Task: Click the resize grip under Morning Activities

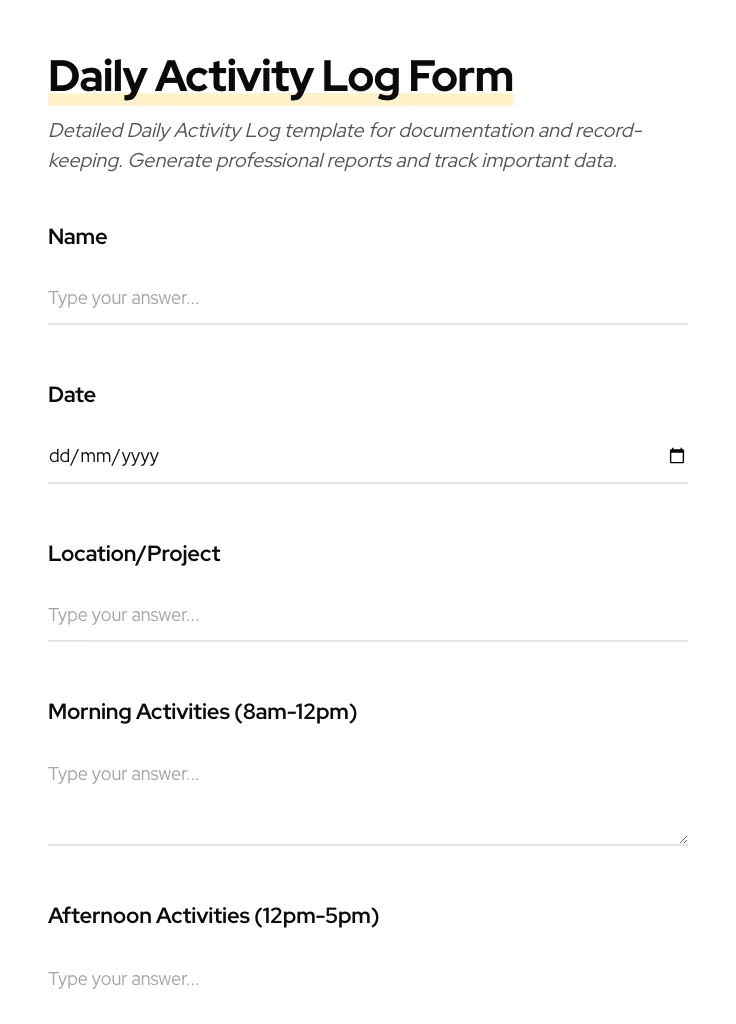Action: point(683,837)
